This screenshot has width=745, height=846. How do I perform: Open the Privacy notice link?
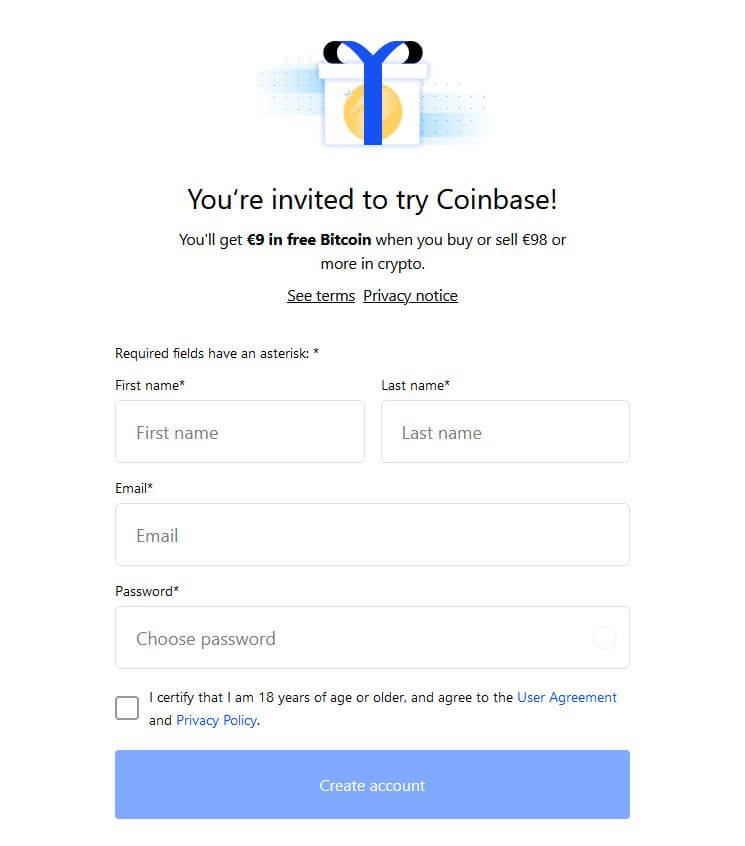pyautogui.click(x=410, y=296)
